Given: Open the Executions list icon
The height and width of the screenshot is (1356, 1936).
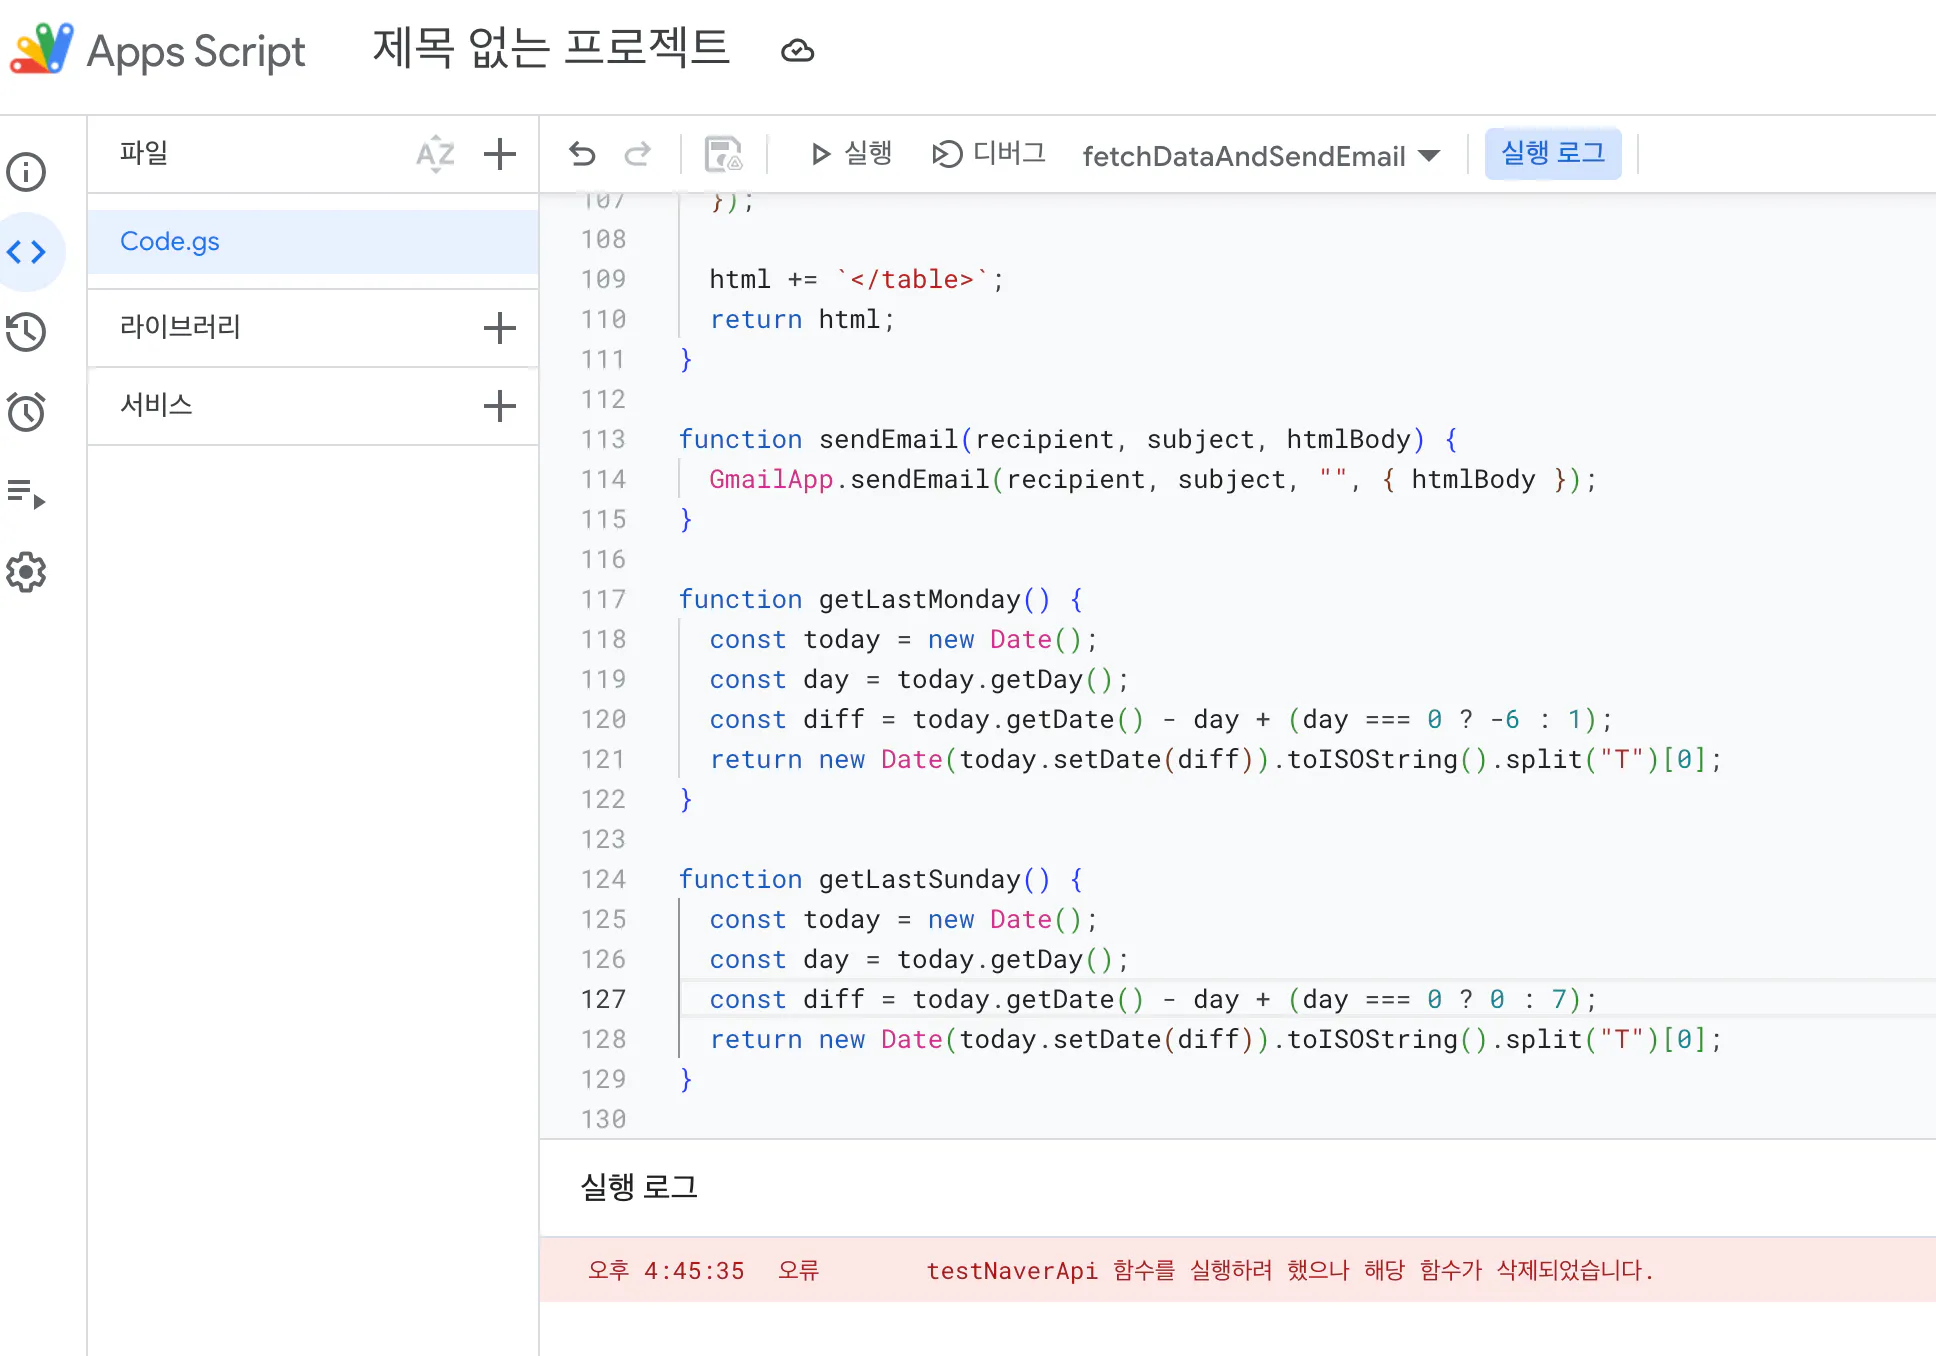Looking at the screenshot, I should click(x=26, y=493).
